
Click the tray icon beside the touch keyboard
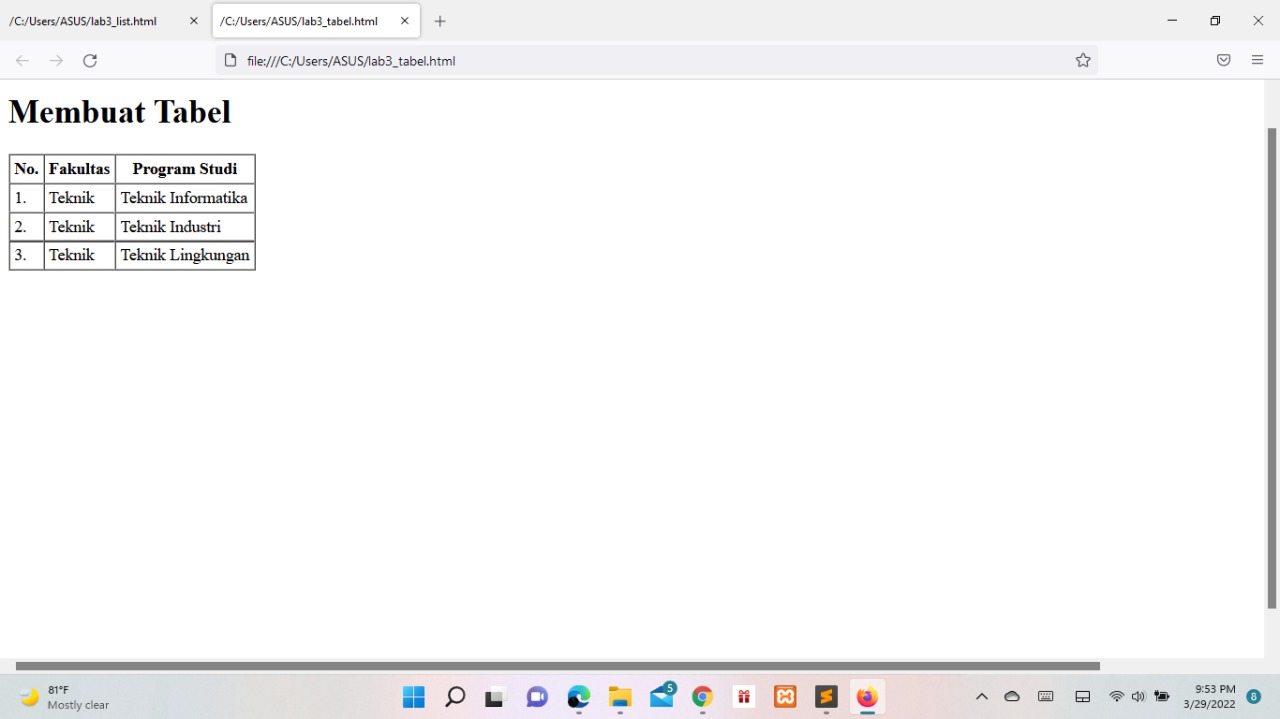click(1082, 697)
